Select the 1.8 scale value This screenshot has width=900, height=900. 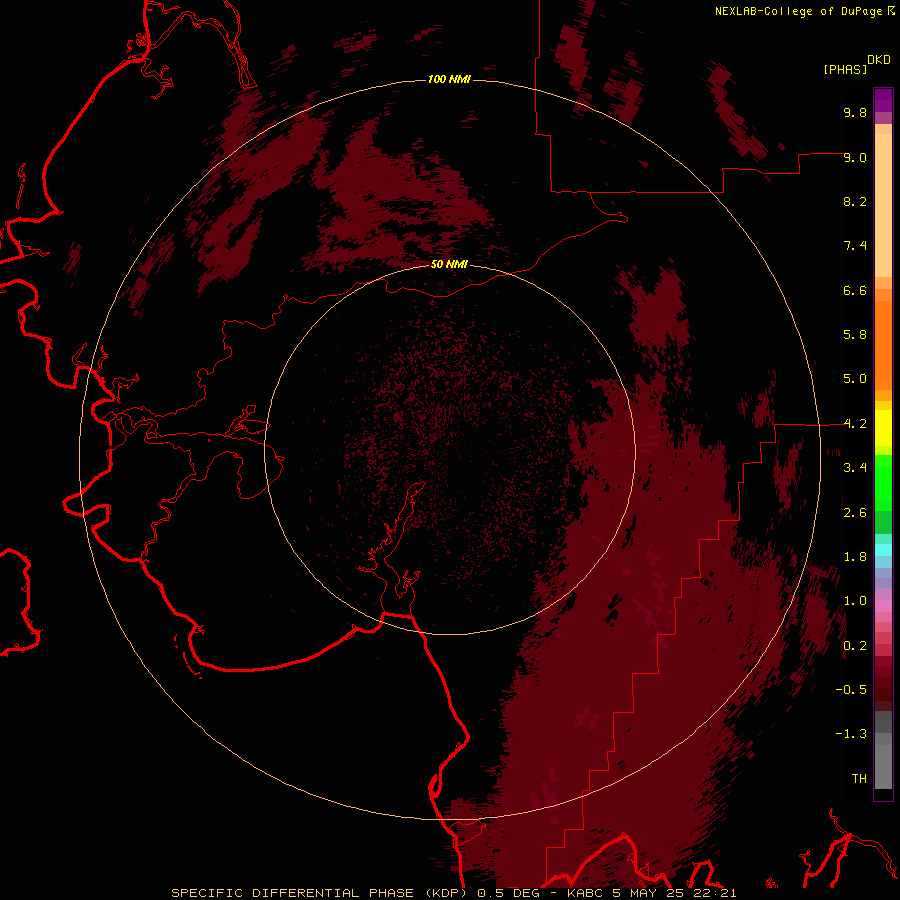[855, 557]
